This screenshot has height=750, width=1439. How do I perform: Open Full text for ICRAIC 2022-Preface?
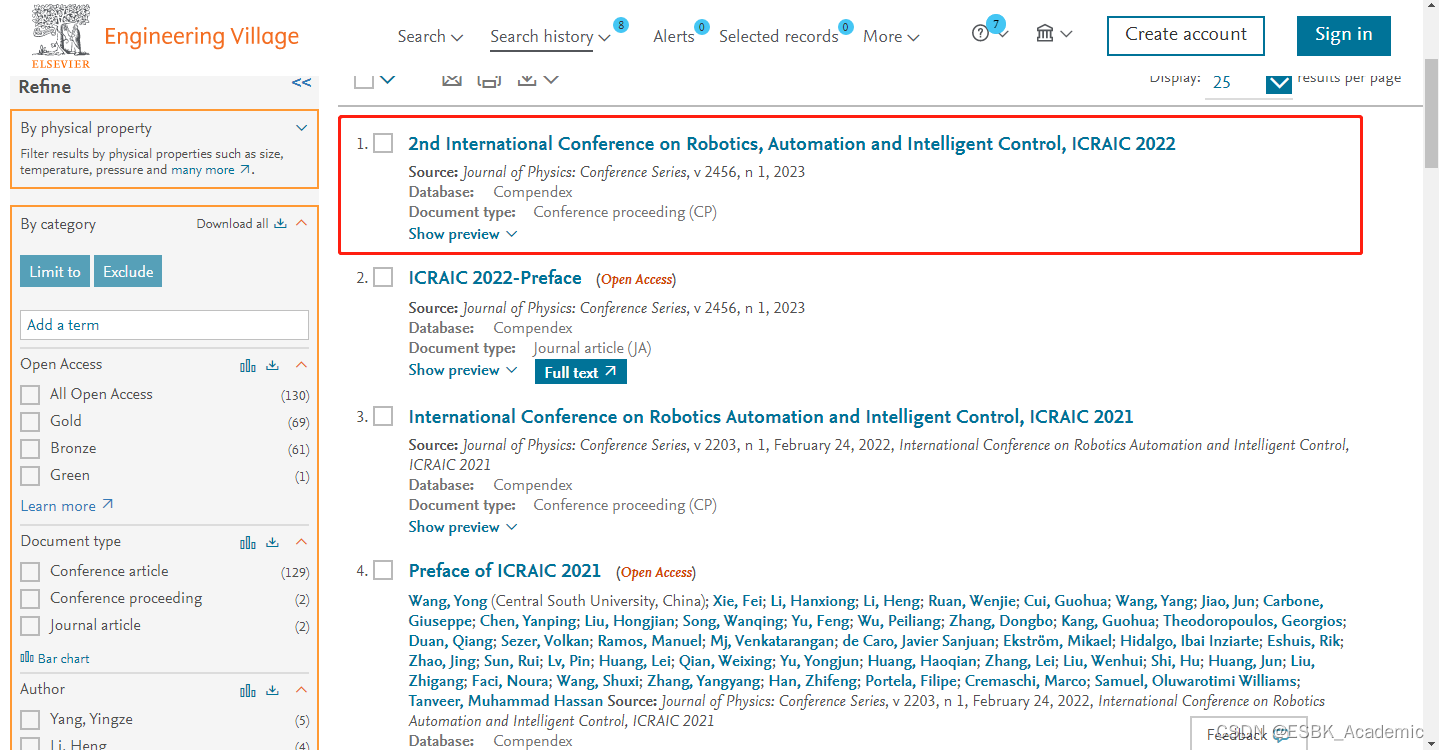tap(581, 372)
